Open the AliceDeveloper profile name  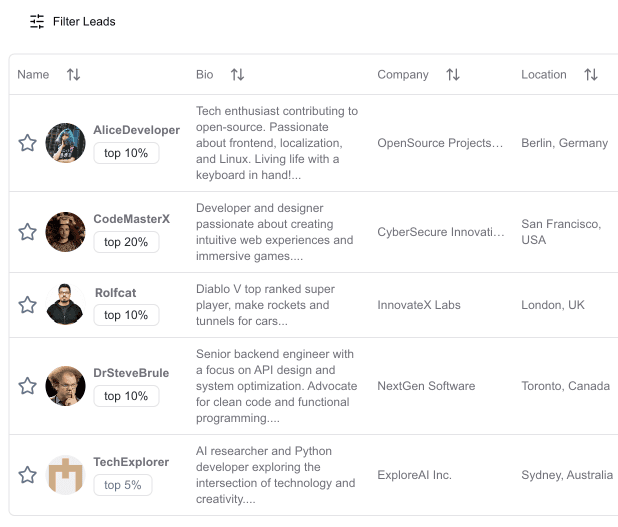[x=136, y=130]
